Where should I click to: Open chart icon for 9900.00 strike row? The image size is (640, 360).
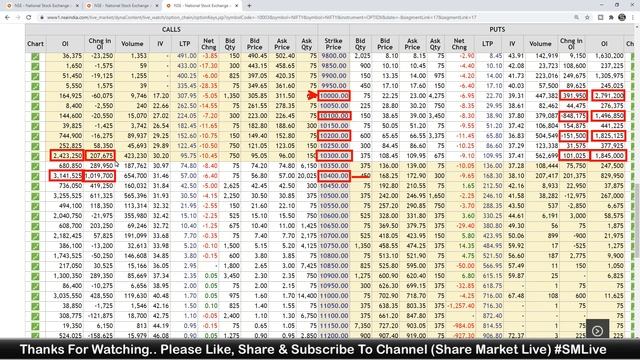point(36,76)
